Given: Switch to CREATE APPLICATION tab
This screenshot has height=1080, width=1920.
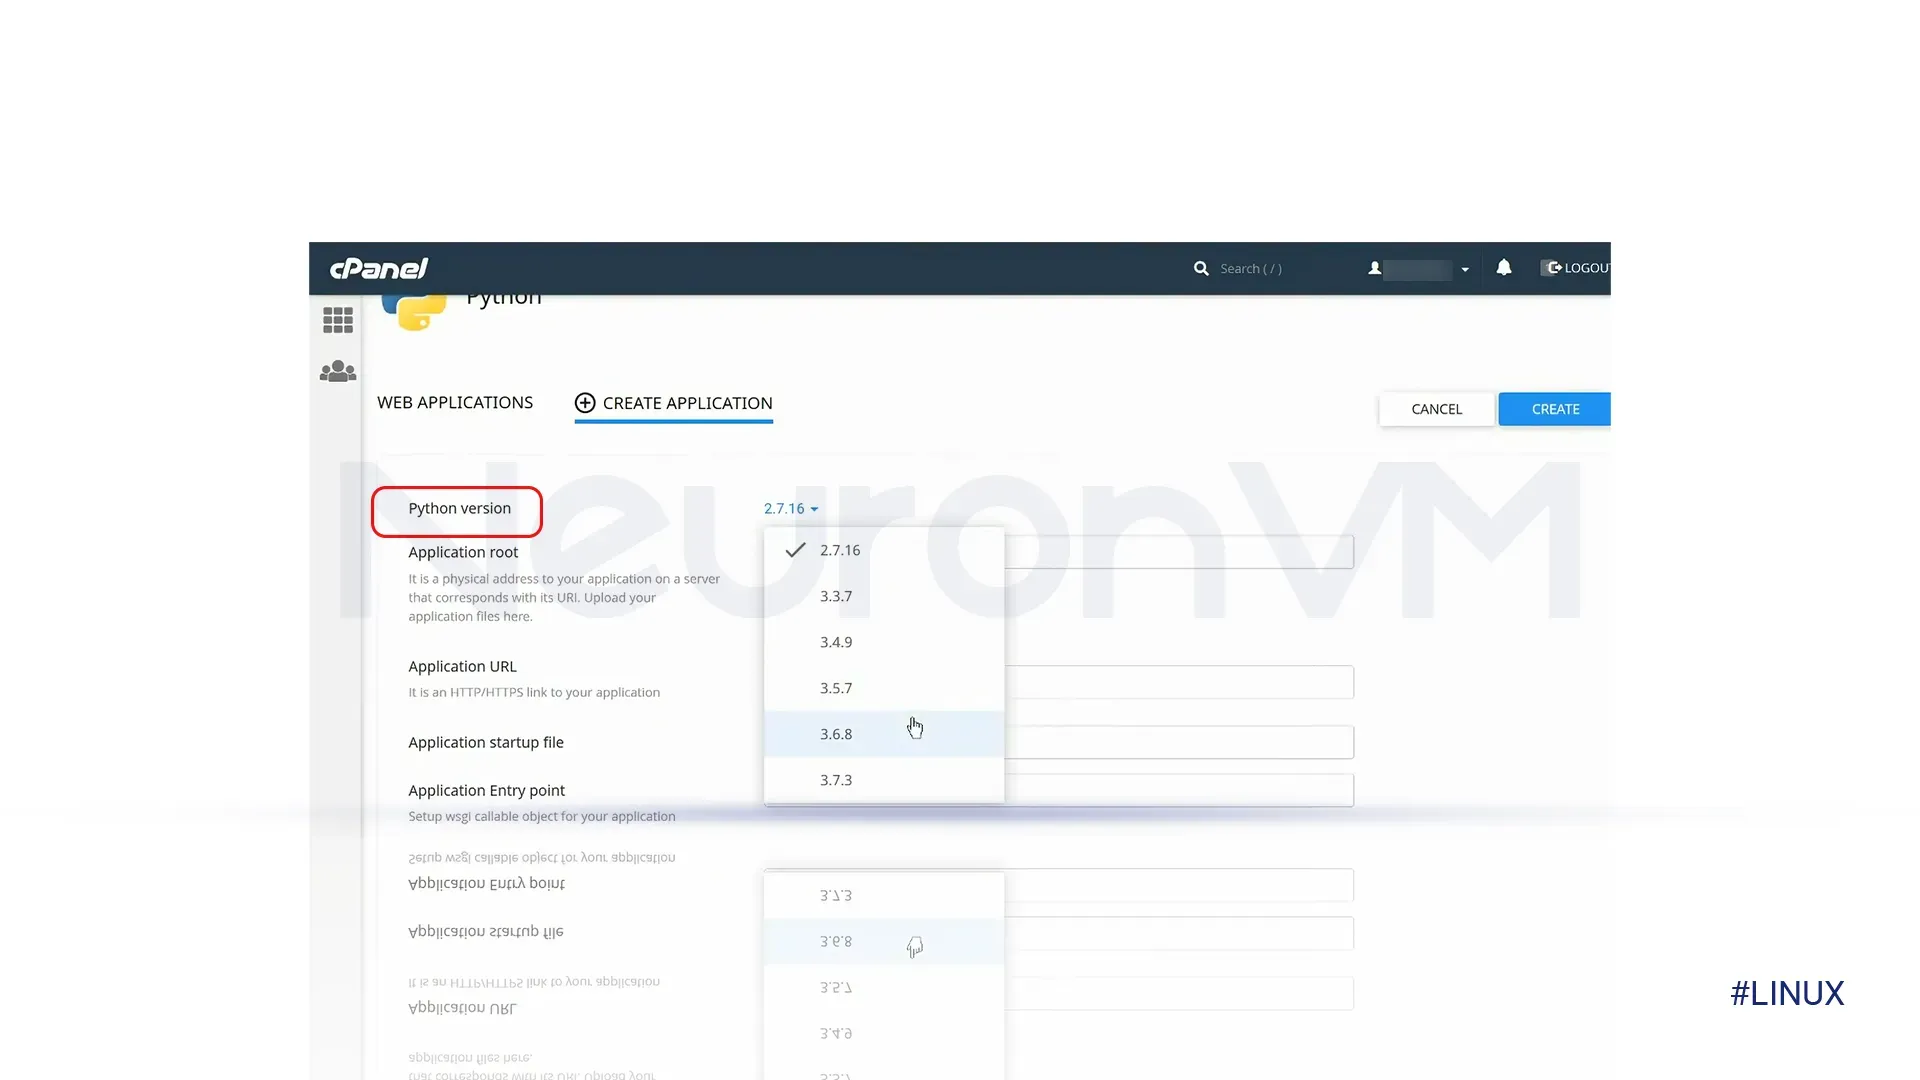Looking at the screenshot, I should point(674,402).
